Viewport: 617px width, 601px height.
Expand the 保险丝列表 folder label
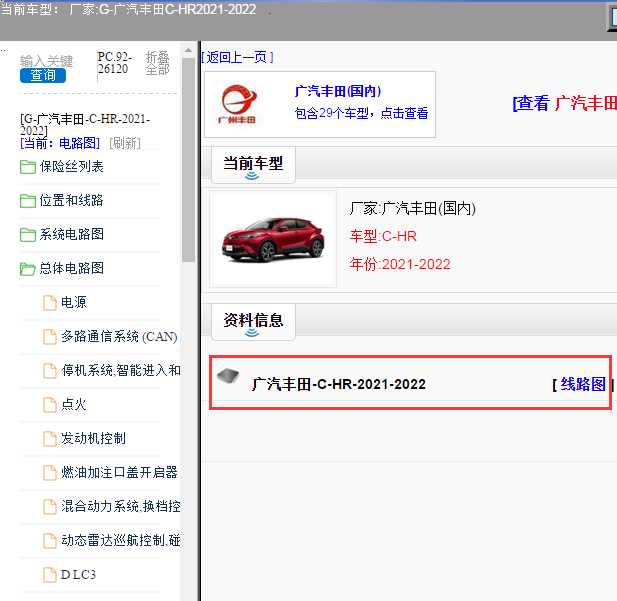pyautogui.click(x=72, y=167)
